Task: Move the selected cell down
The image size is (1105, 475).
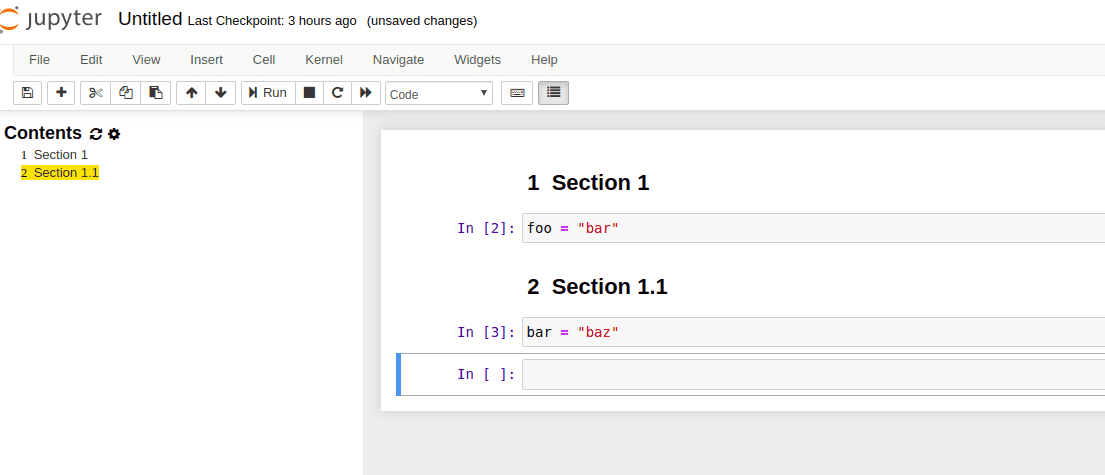Action: (221, 93)
